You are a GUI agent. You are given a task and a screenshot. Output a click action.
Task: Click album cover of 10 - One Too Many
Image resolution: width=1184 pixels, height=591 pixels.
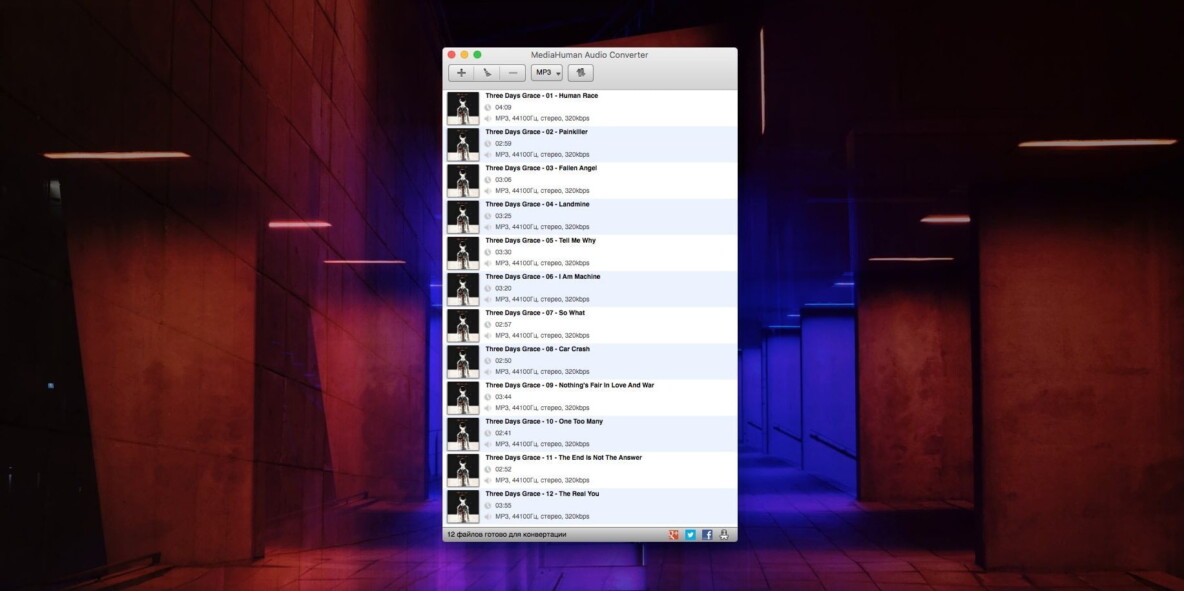pos(463,434)
